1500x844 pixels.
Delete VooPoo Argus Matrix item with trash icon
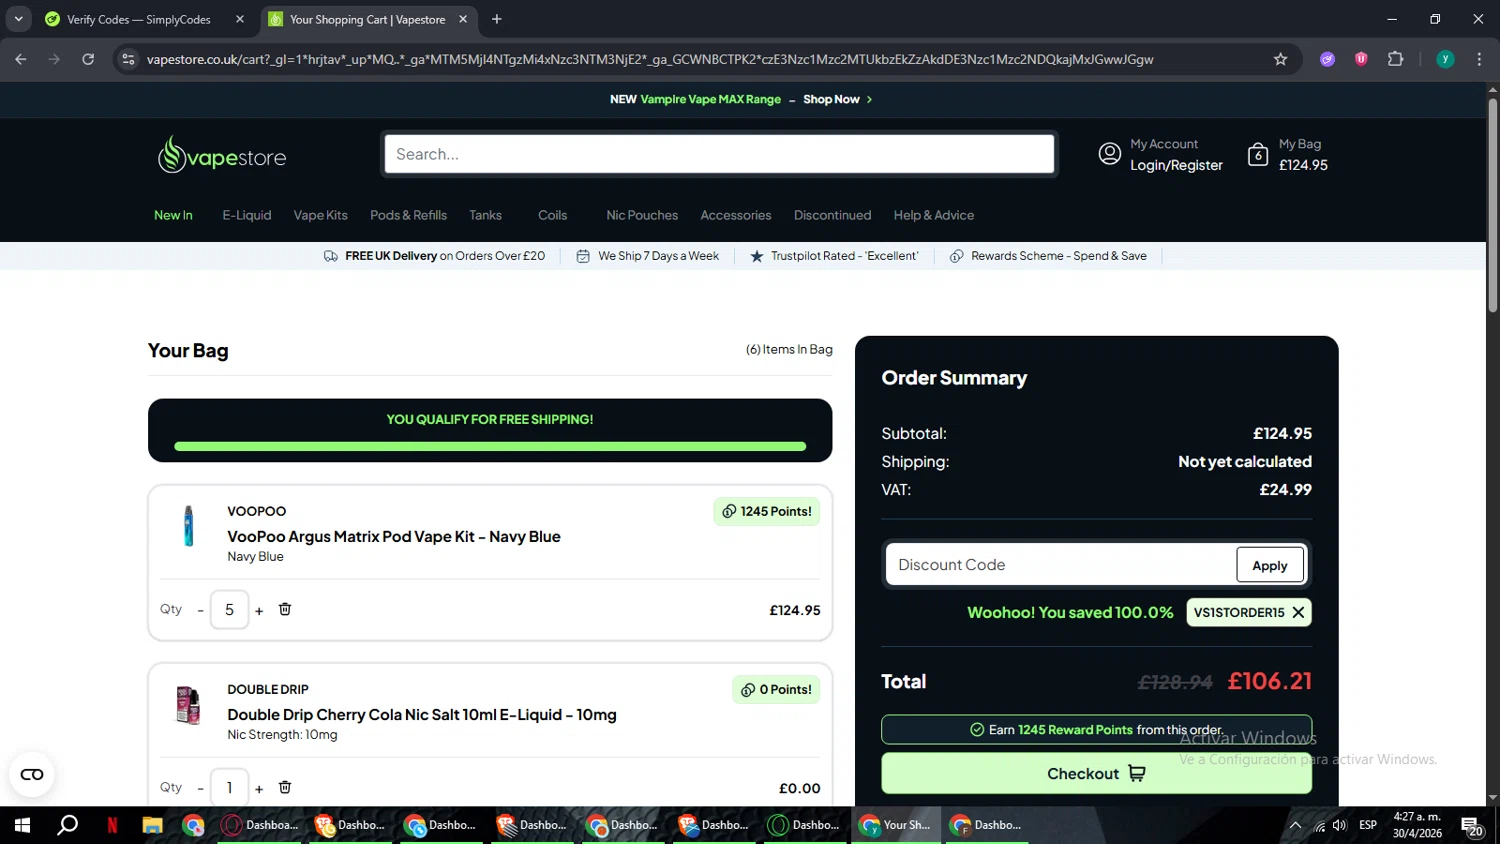point(285,609)
